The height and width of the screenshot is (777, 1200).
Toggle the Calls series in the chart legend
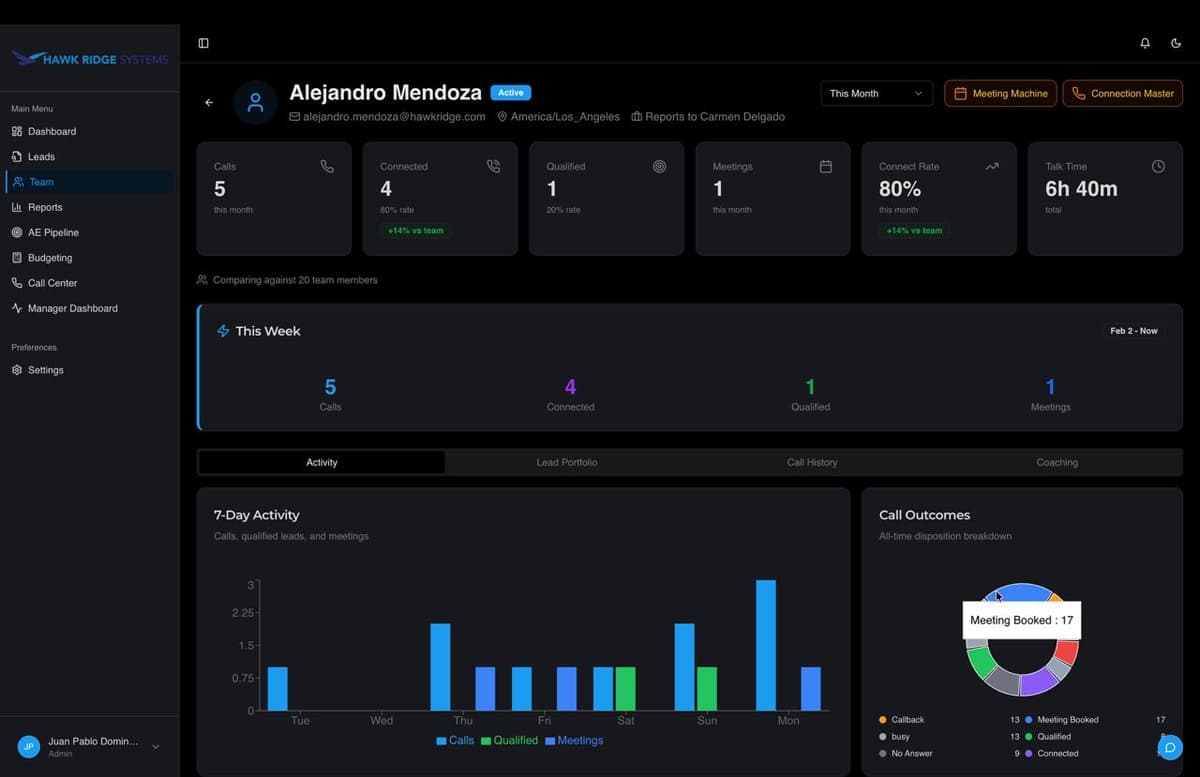click(x=454, y=740)
